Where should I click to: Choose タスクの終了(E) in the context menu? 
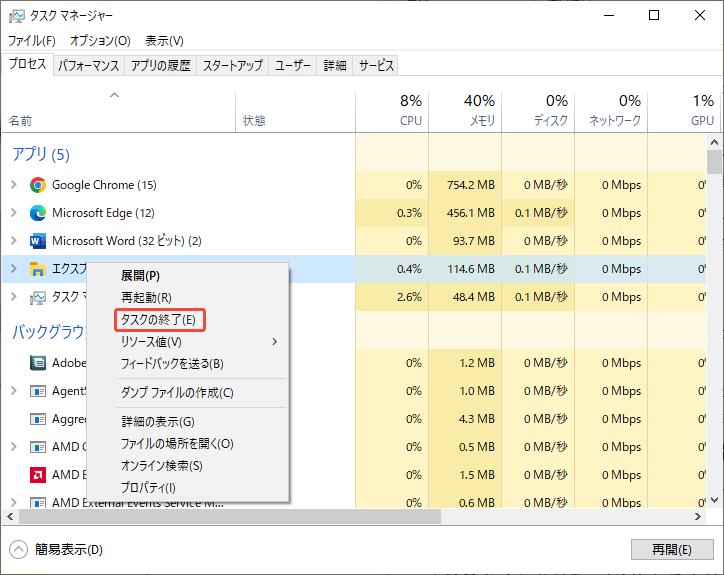[187, 320]
